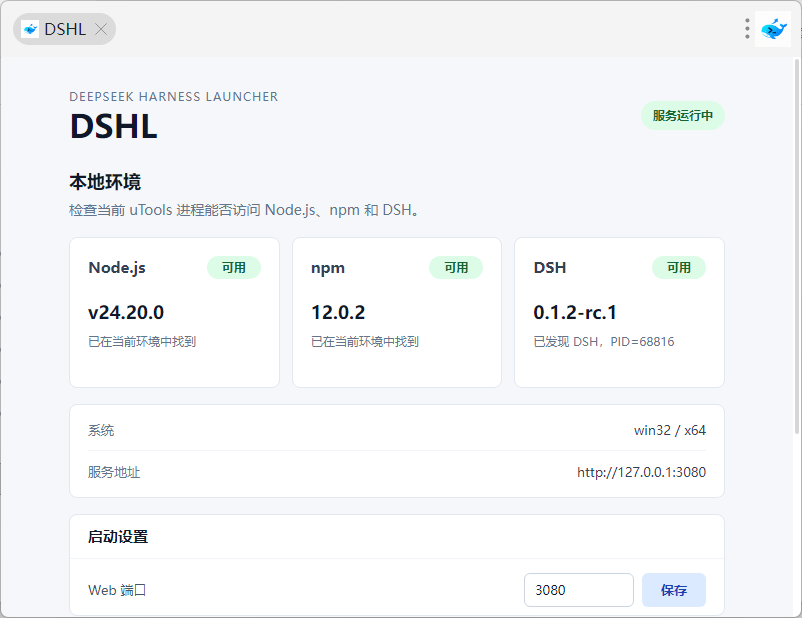Select the DSH version 0.1.2-rc.1

[x=575, y=313]
